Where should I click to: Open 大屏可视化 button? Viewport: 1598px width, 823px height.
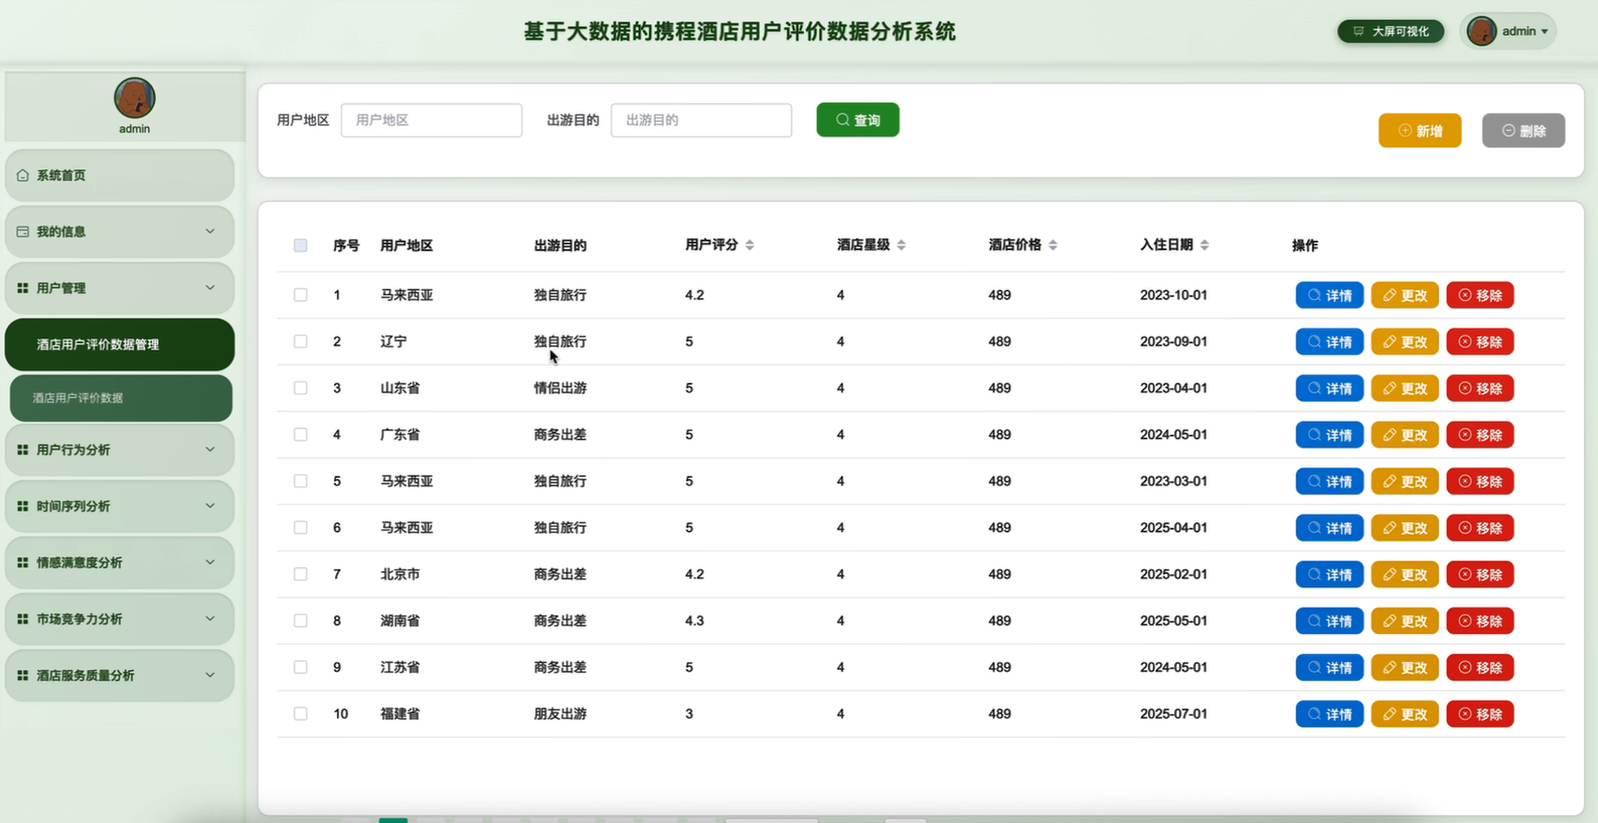[1391, 31]
